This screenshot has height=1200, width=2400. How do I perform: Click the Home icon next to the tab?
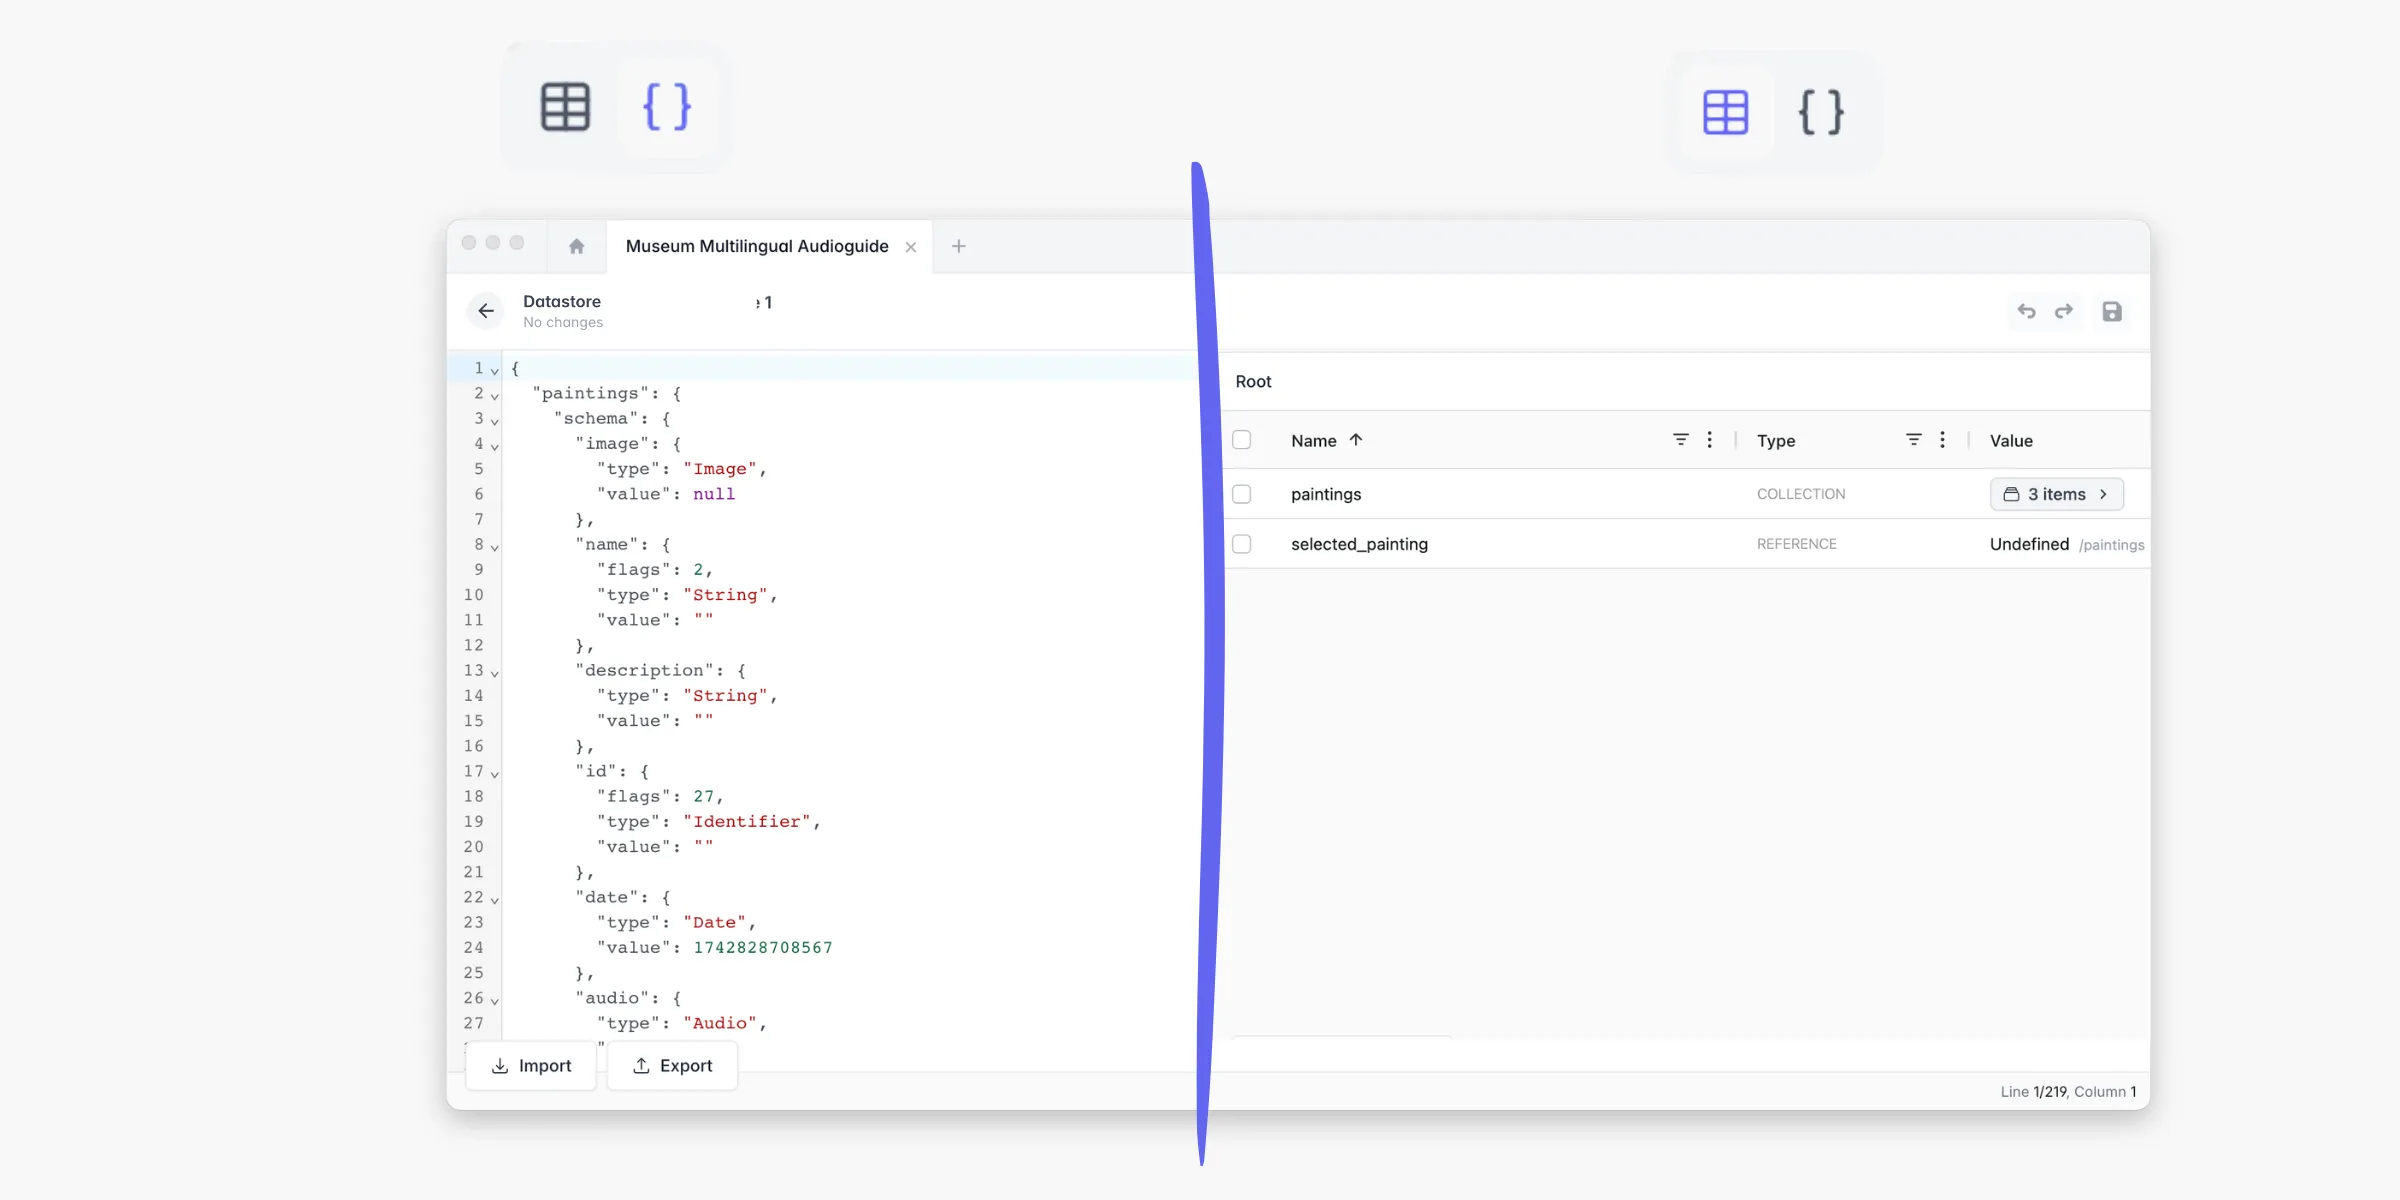[x=575, y=246]
